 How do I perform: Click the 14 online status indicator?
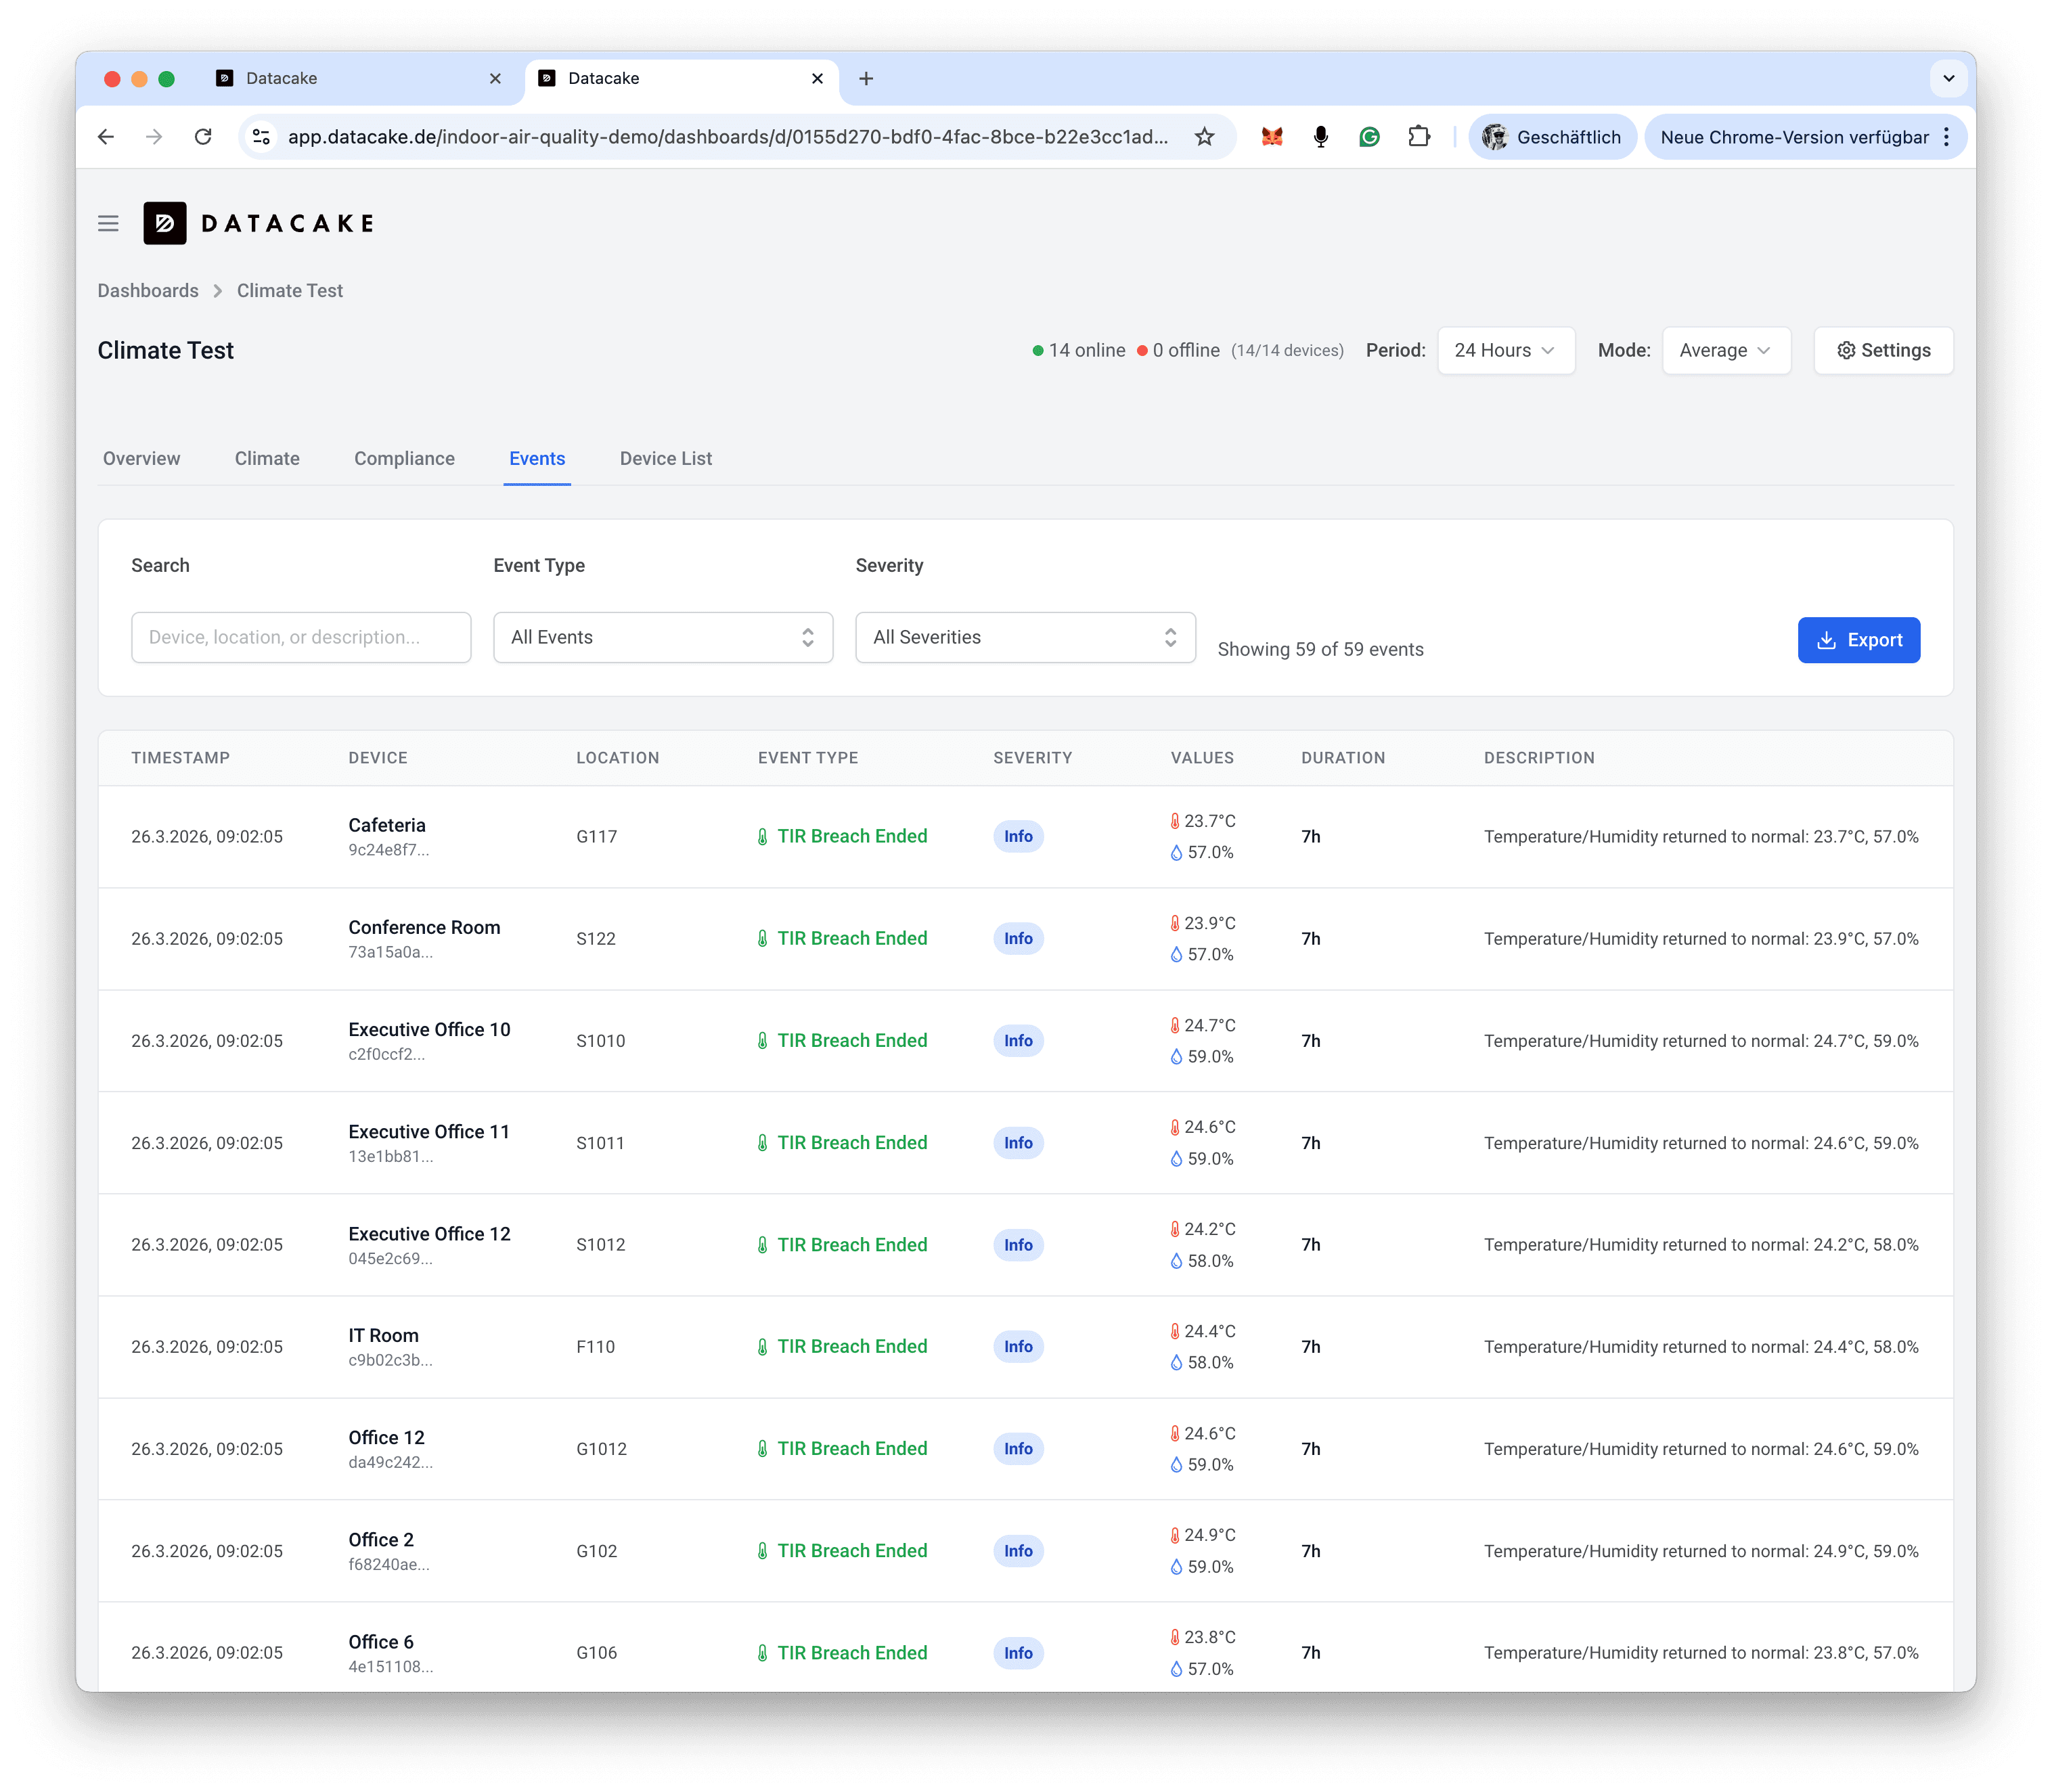click(x=1079, y=350)
